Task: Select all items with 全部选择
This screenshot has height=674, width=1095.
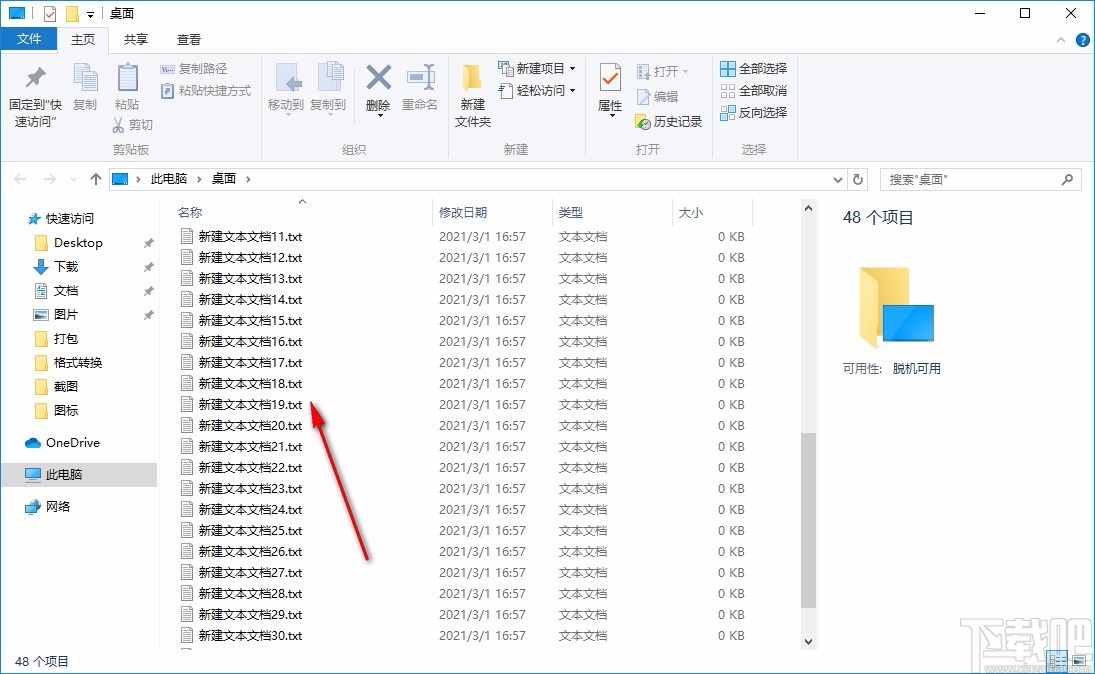Action: coord(753,67)
